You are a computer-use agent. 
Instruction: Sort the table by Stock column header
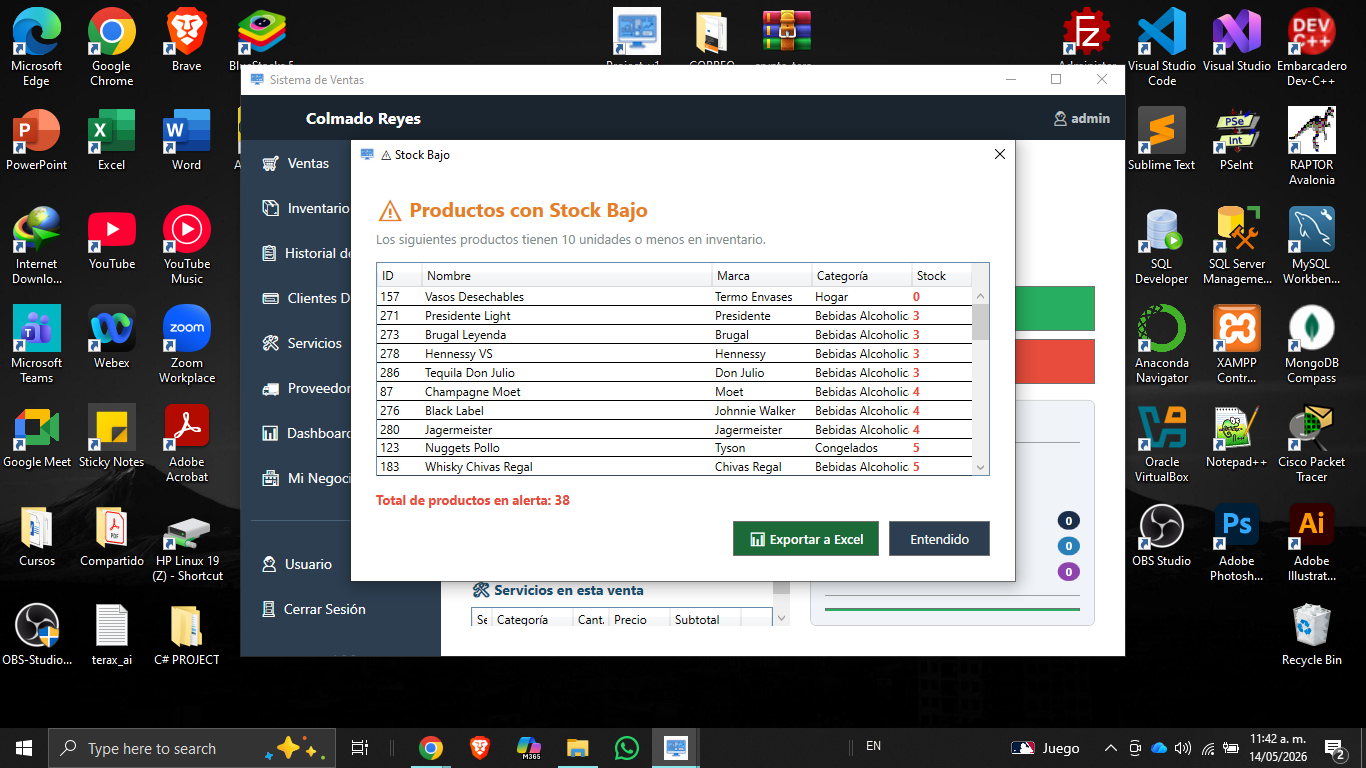tap(941, 275)
